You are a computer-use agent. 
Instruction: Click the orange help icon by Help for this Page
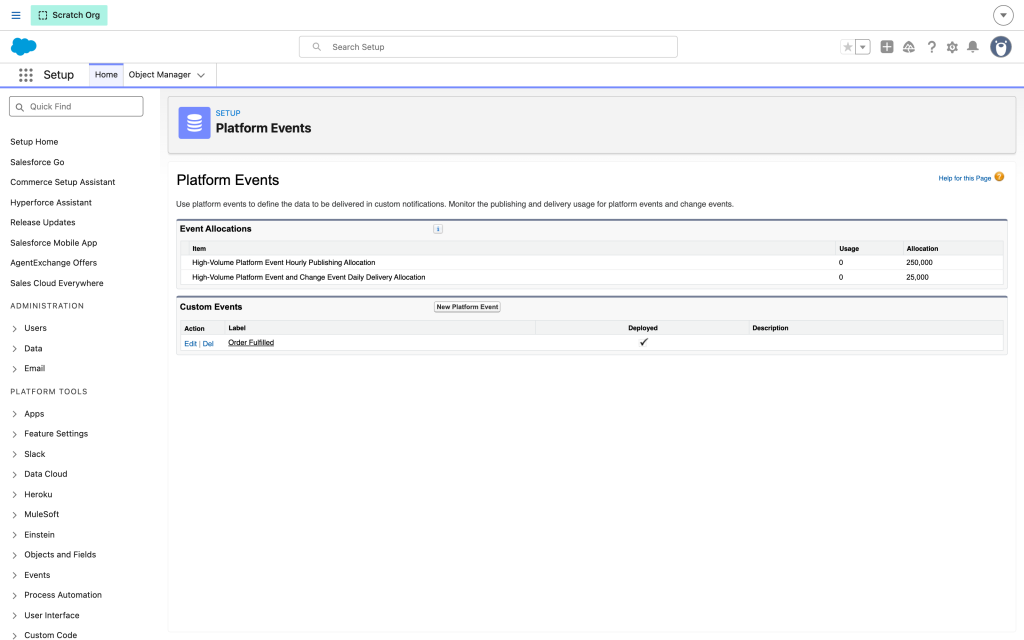tap(999, 177)
